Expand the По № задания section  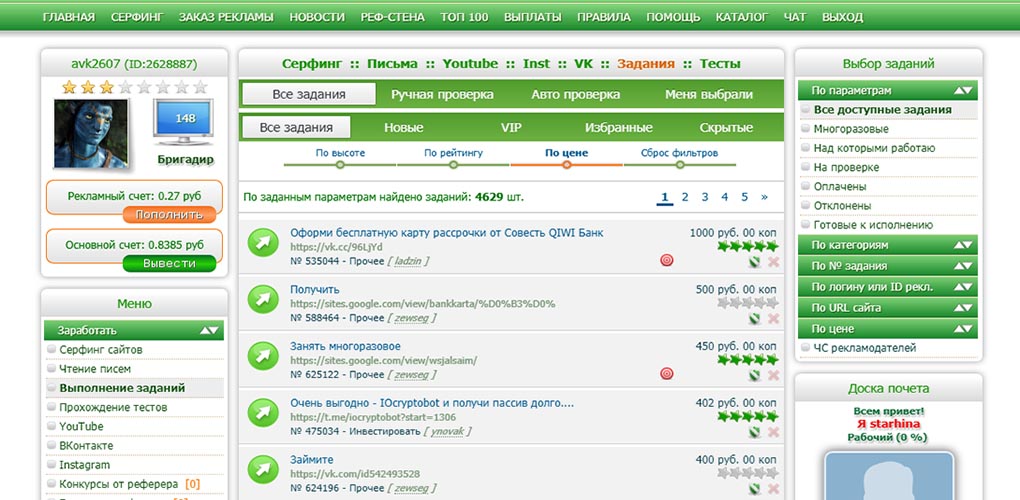pyautogui.click(x=888, y=266)
